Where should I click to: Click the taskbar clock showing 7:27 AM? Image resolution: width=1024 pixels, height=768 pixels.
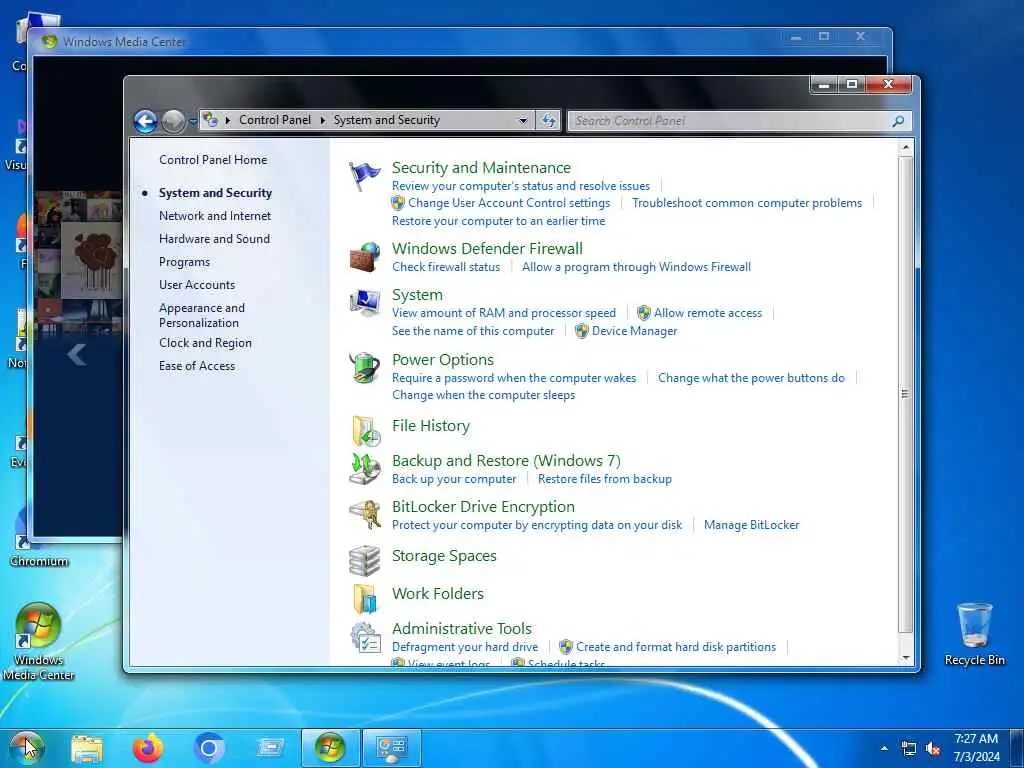[x=976, y=748]
